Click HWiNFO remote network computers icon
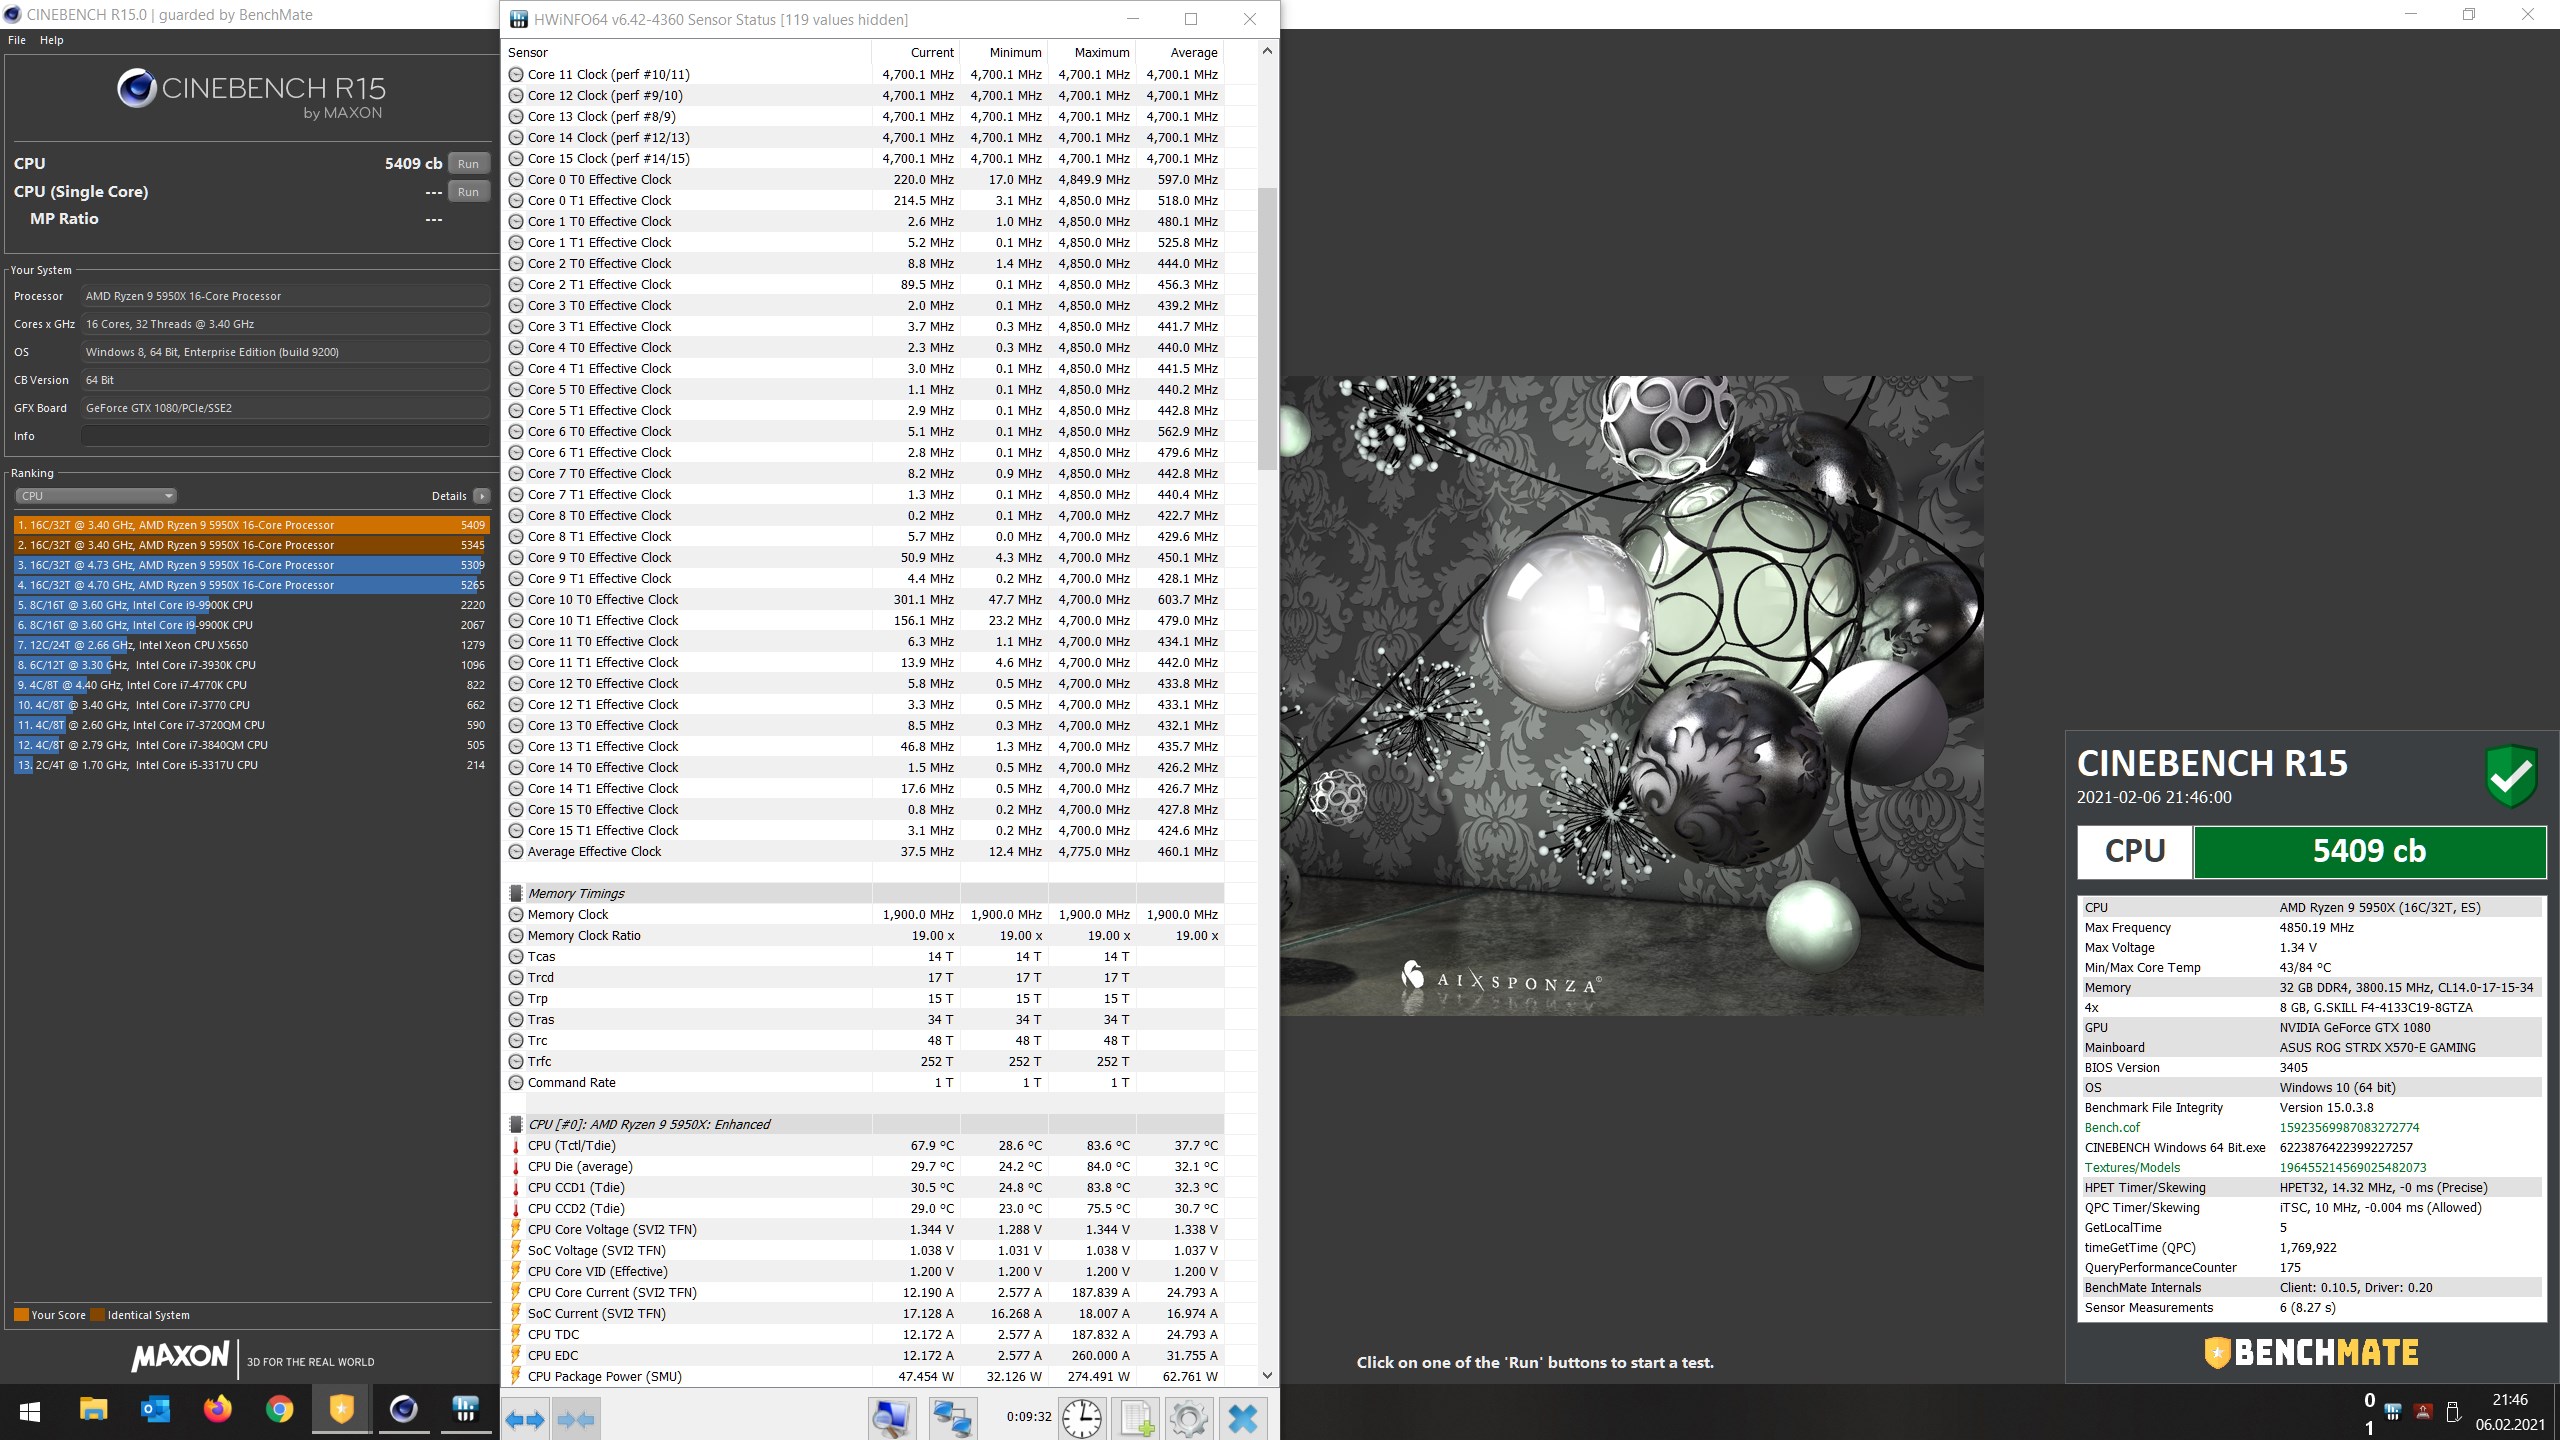The width and height of the screenshot is (2560, 1440). click(952, 1418)
